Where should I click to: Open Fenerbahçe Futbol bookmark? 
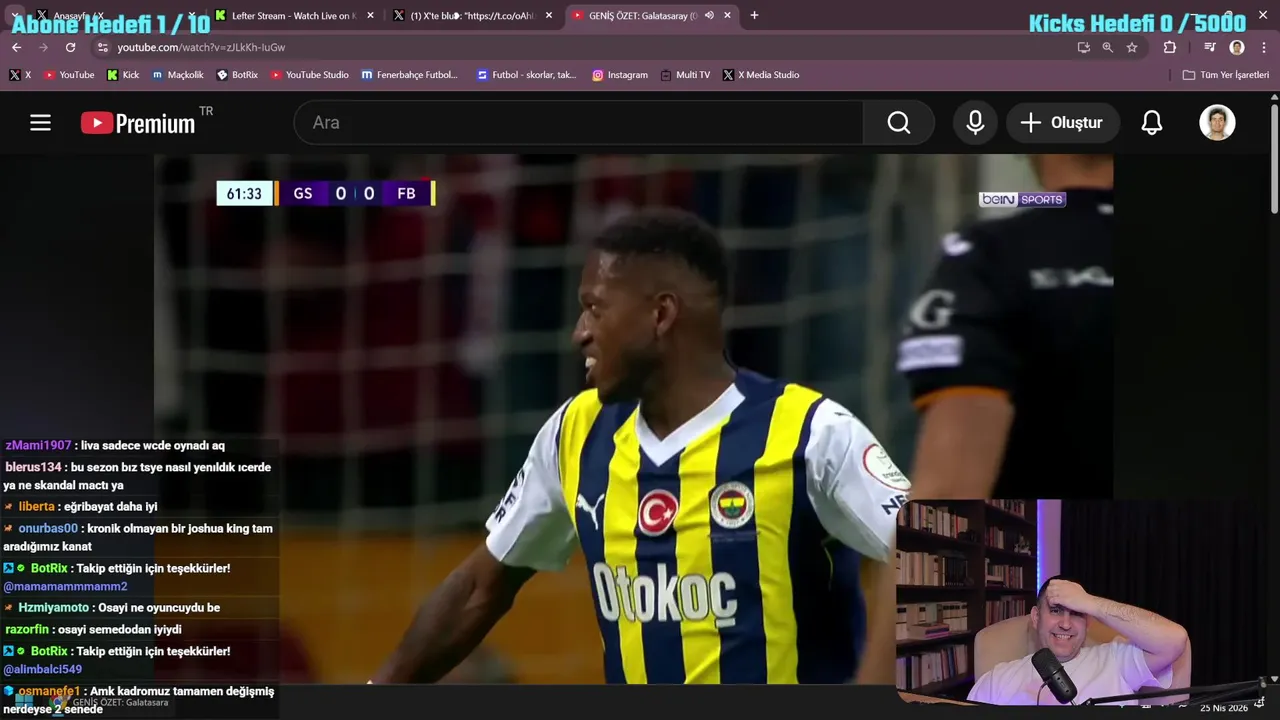click(x=409, y=75)
